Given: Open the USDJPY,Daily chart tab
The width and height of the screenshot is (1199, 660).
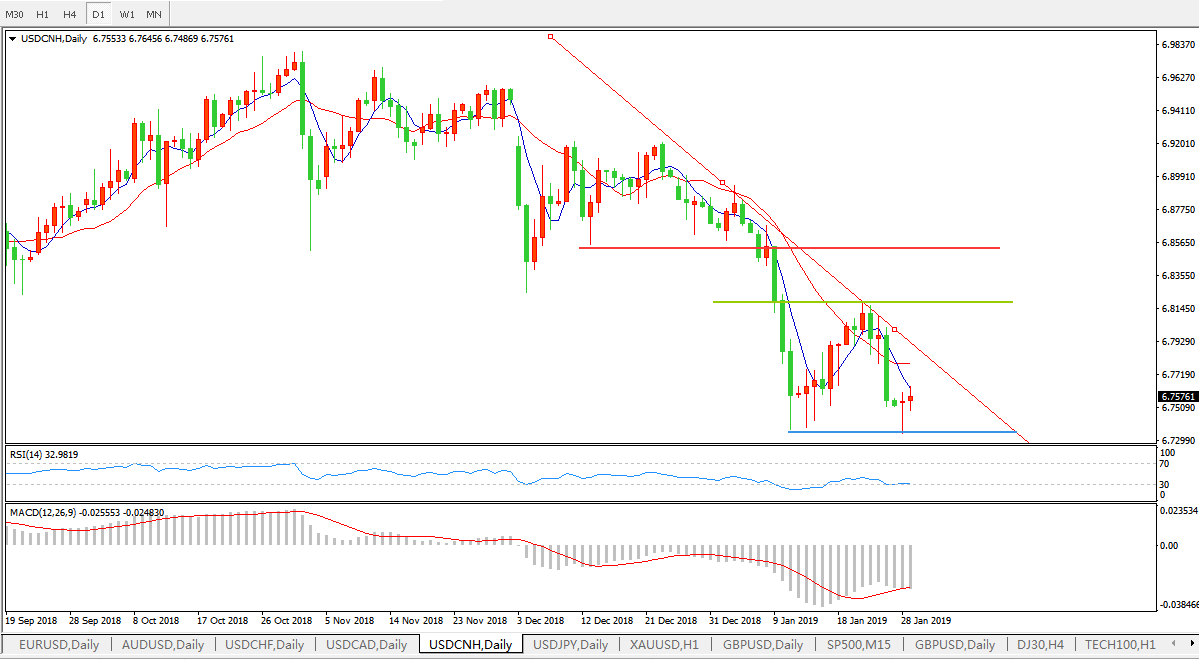Looking at the screenshot, I should pos(571,645).
